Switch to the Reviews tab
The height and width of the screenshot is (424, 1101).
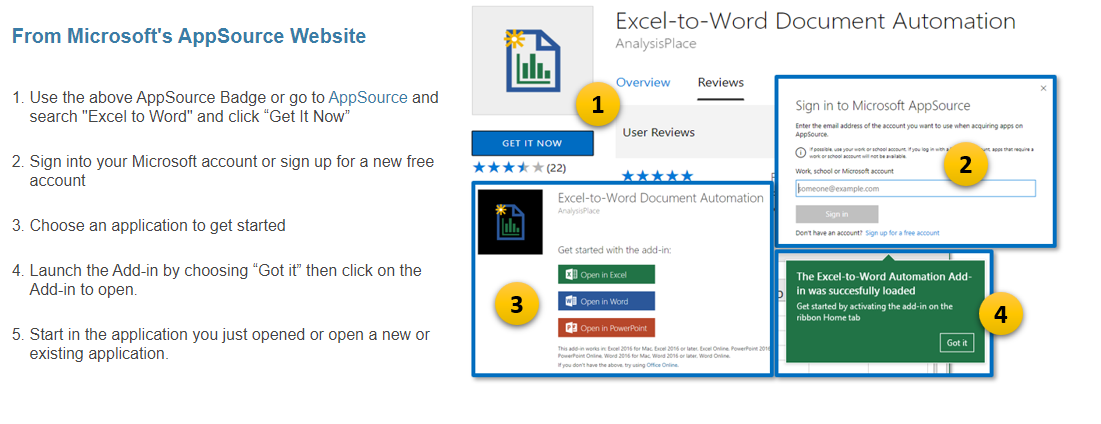[720, 82]
